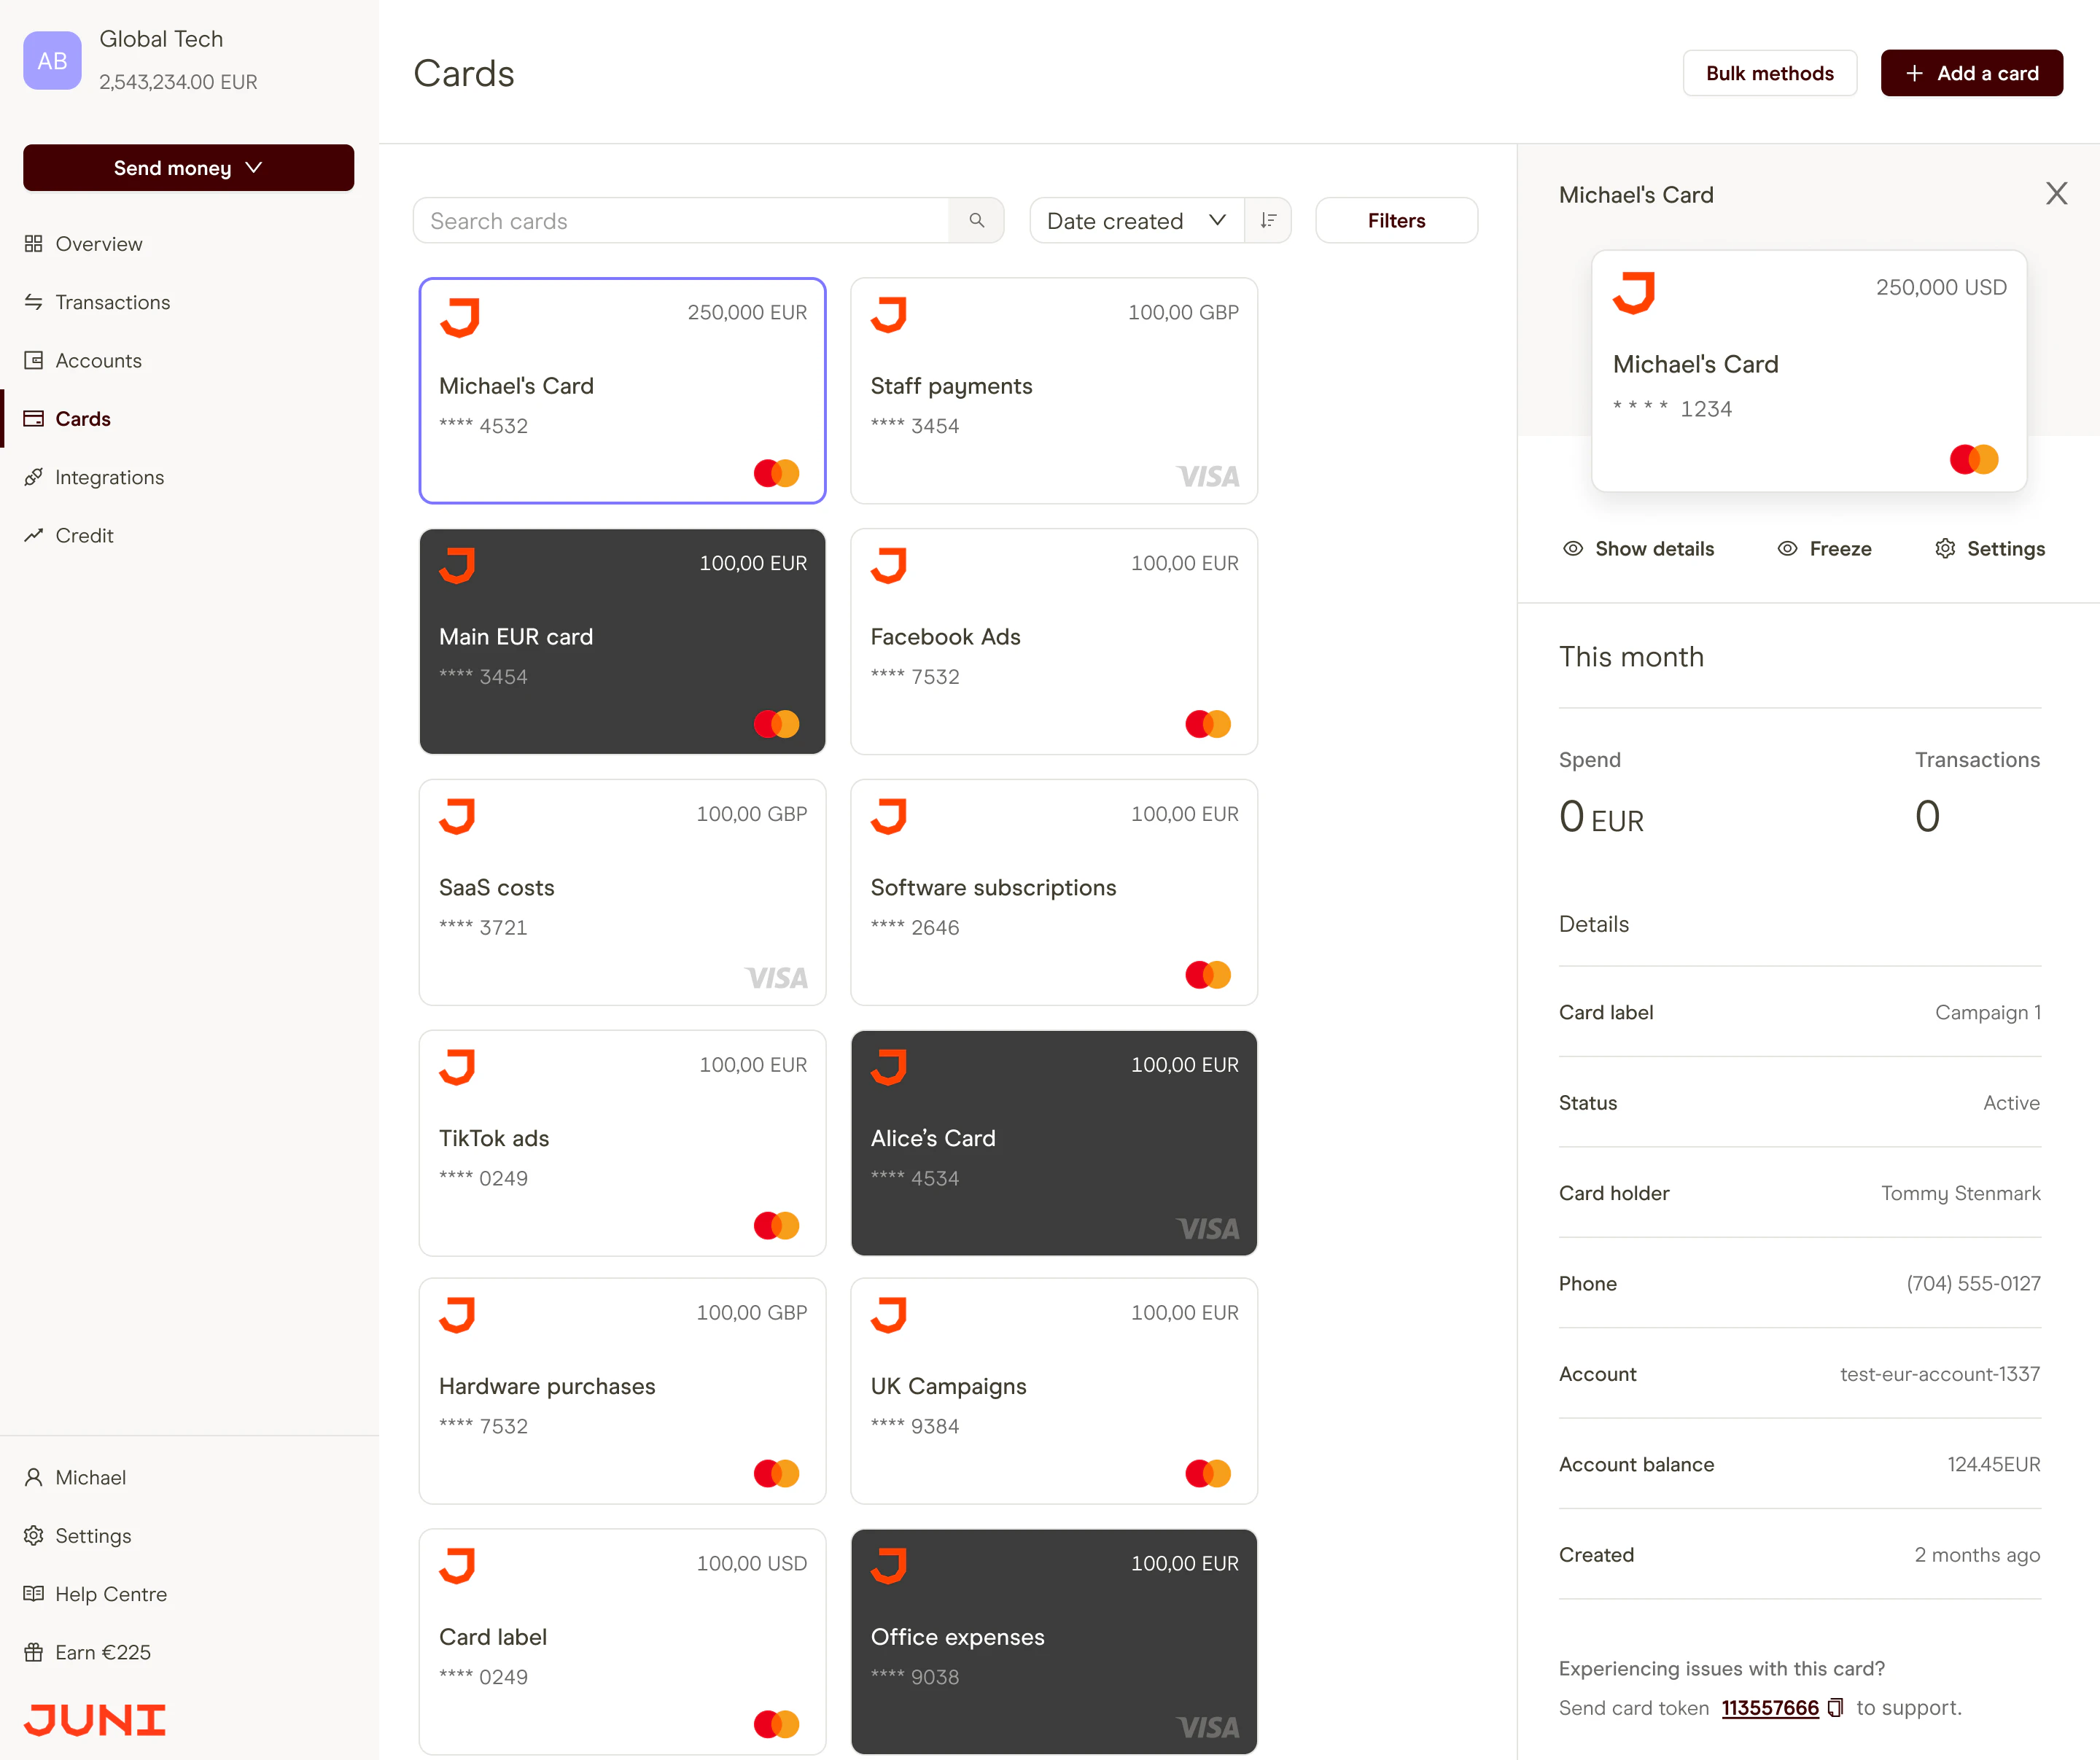Click the Add a card button
The height and width of the screenshot is (1760, 2100).
coord(1971,72)
